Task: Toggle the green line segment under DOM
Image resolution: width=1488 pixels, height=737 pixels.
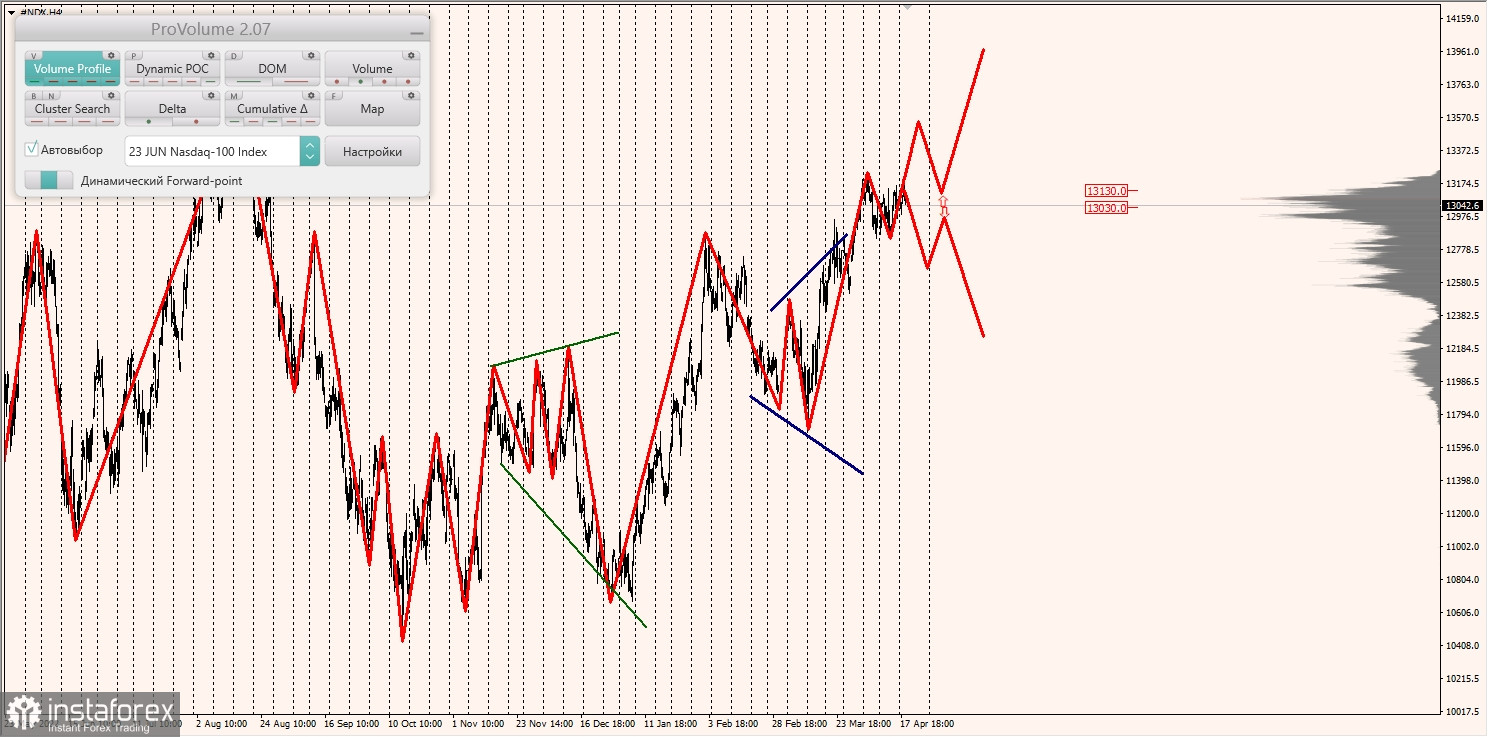Action: click(x=248, y=81)
